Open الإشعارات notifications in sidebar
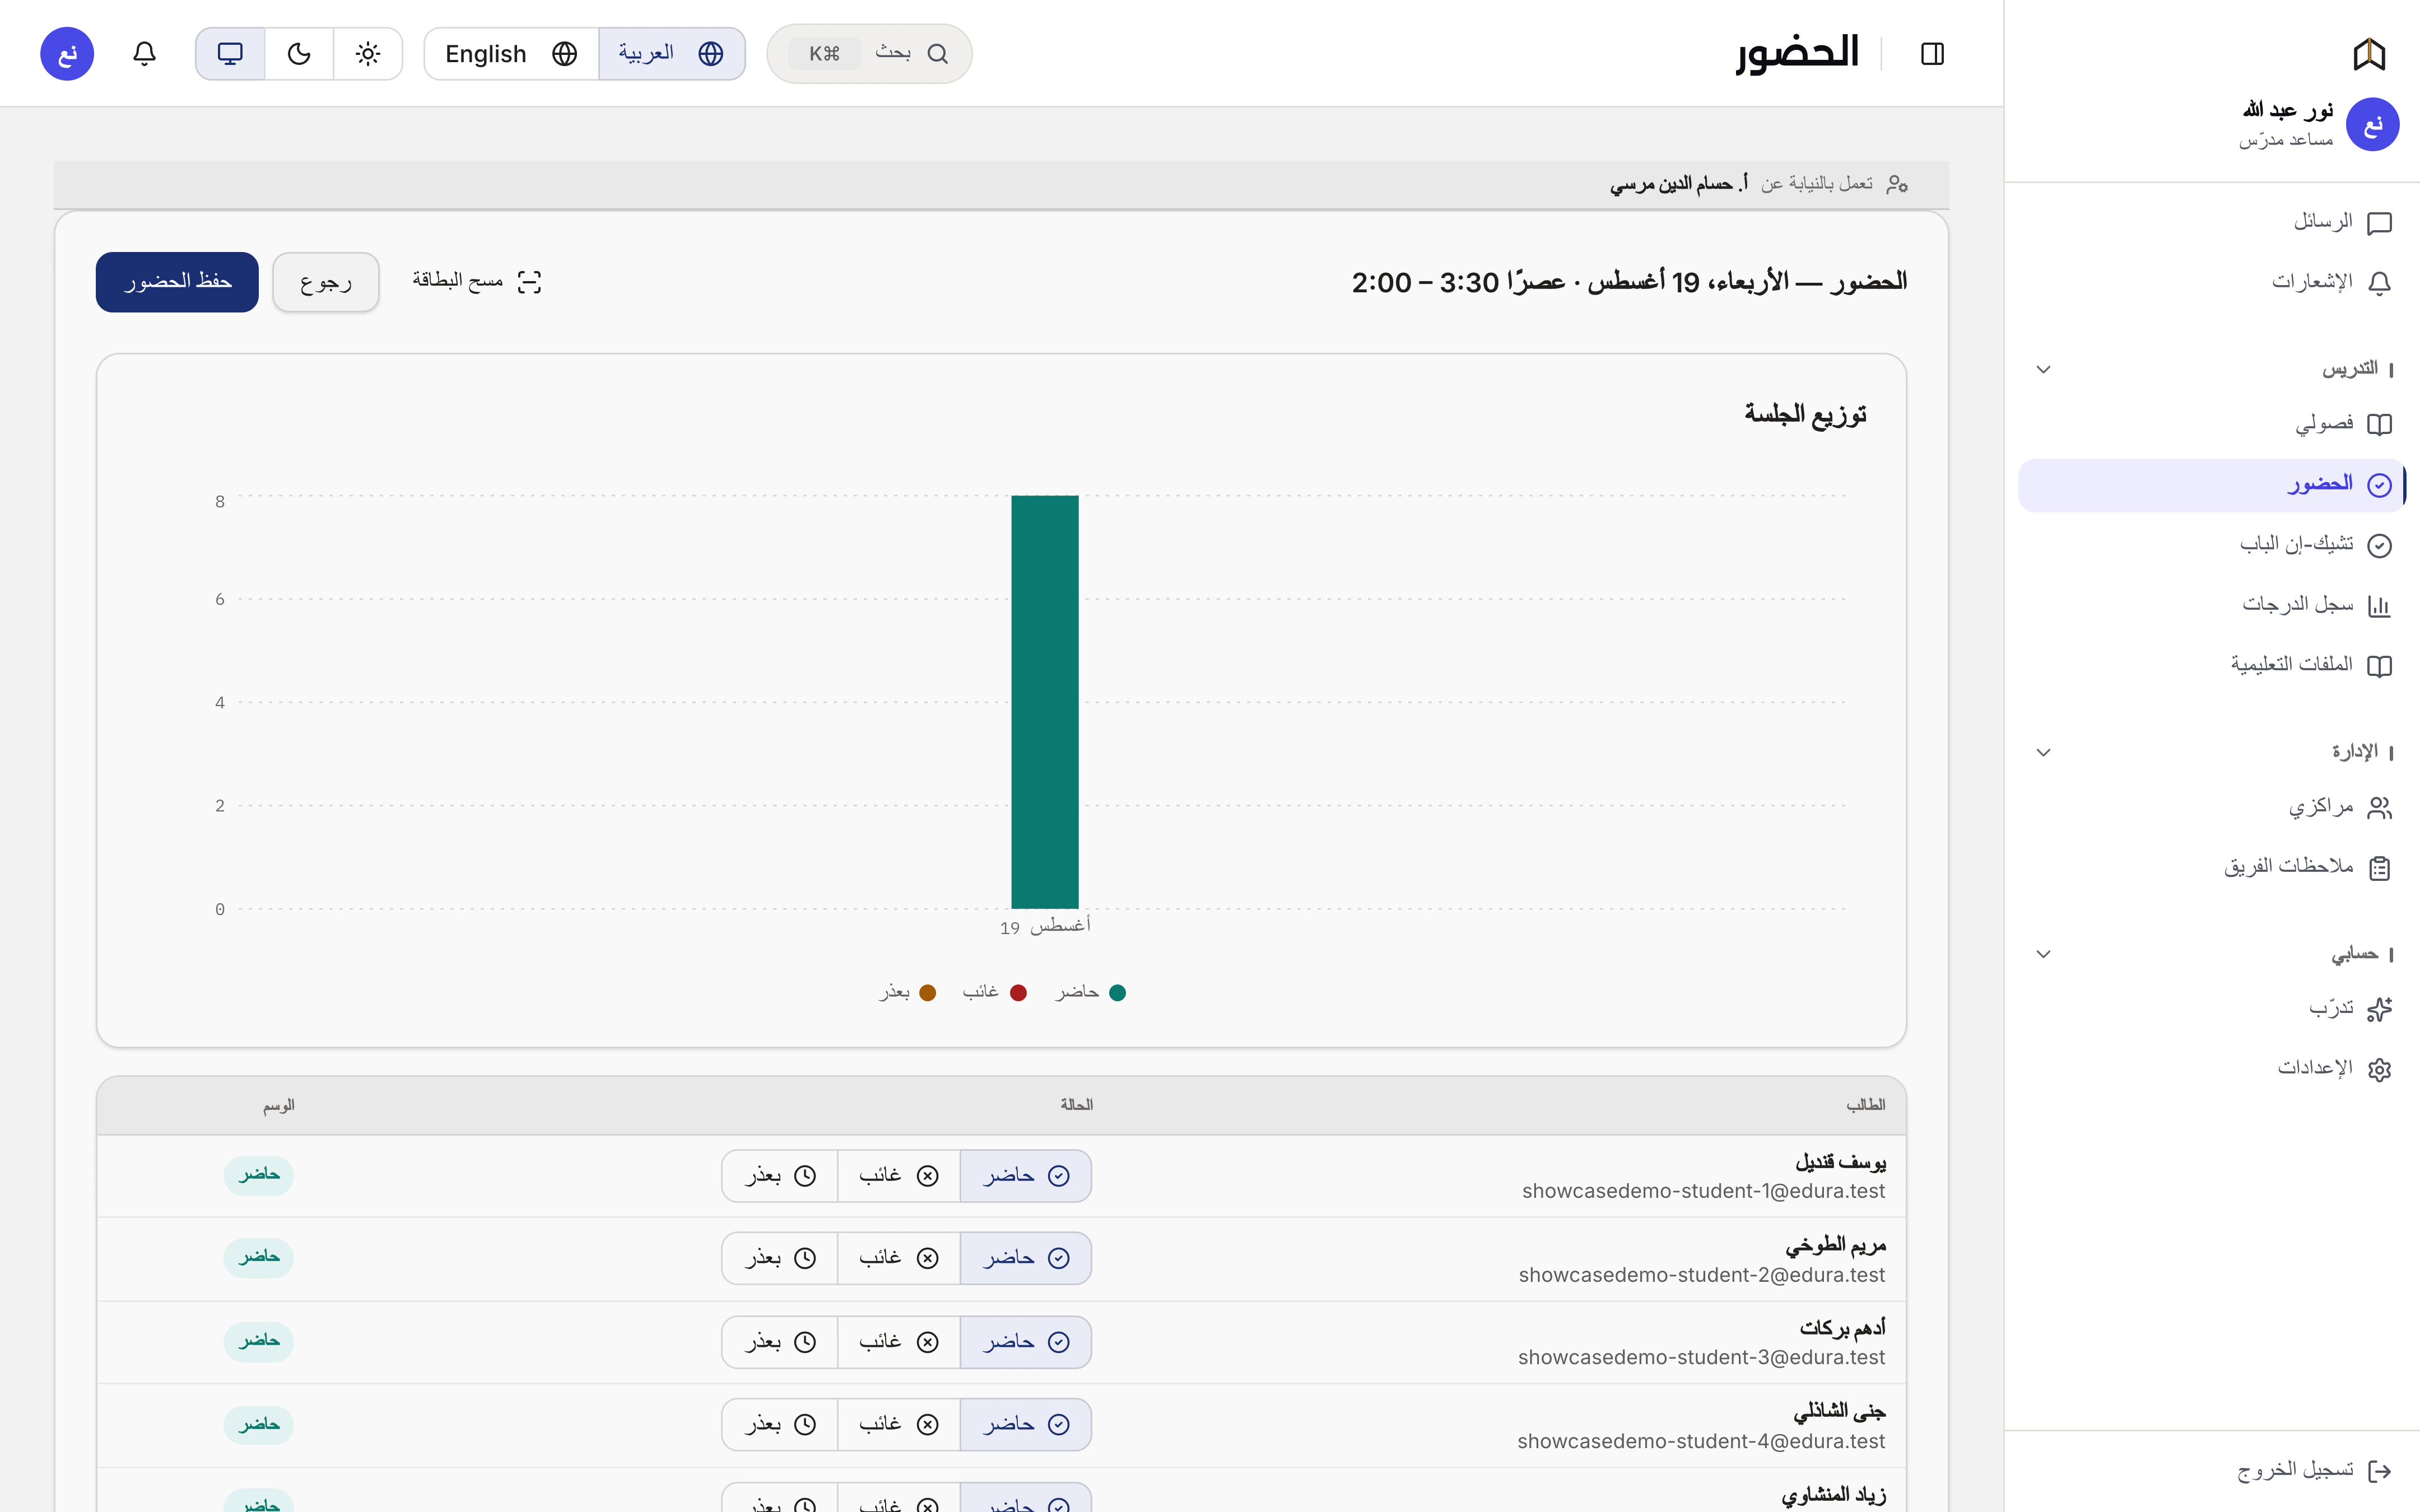2420x1512 pixels. [2211, 282]
